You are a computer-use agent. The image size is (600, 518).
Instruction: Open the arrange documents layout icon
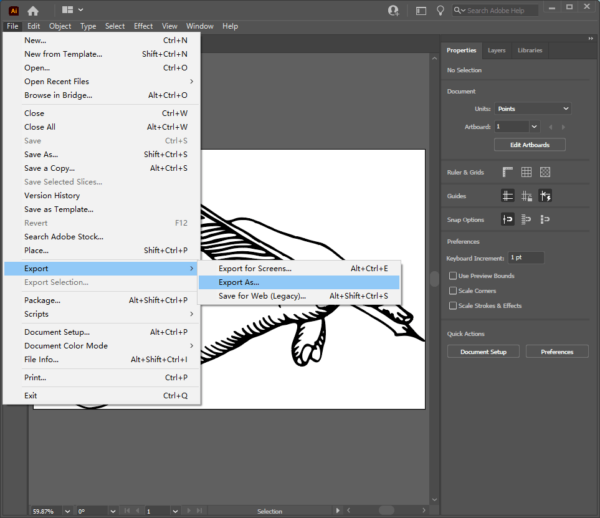67,10
